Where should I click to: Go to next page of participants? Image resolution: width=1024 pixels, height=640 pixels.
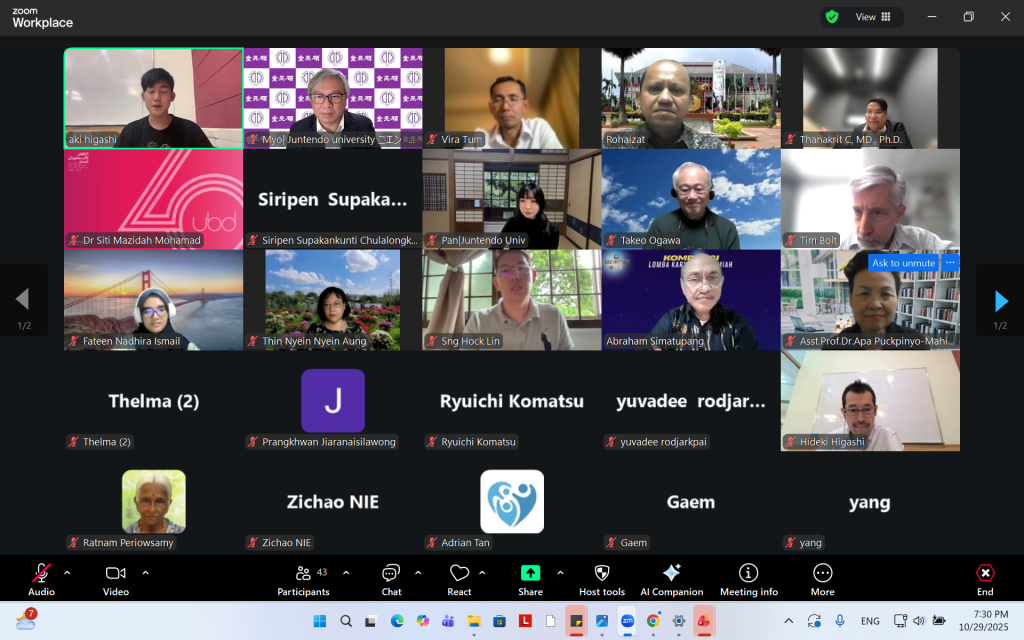tap(1000, 300)
